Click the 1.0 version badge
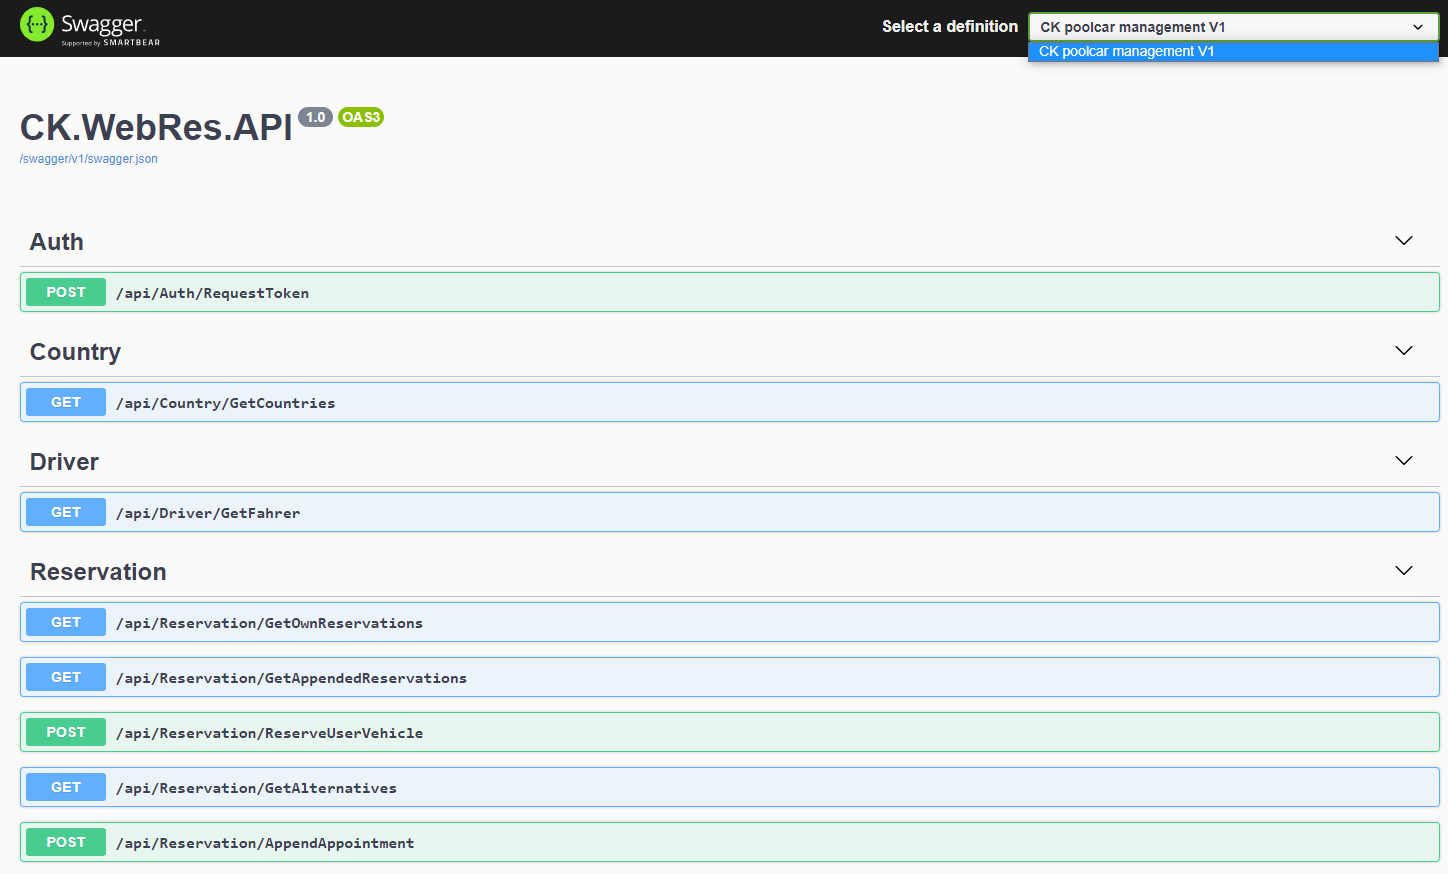Image resolution: width=1448 pixels, height=874 pixels. tap(315, 116)
